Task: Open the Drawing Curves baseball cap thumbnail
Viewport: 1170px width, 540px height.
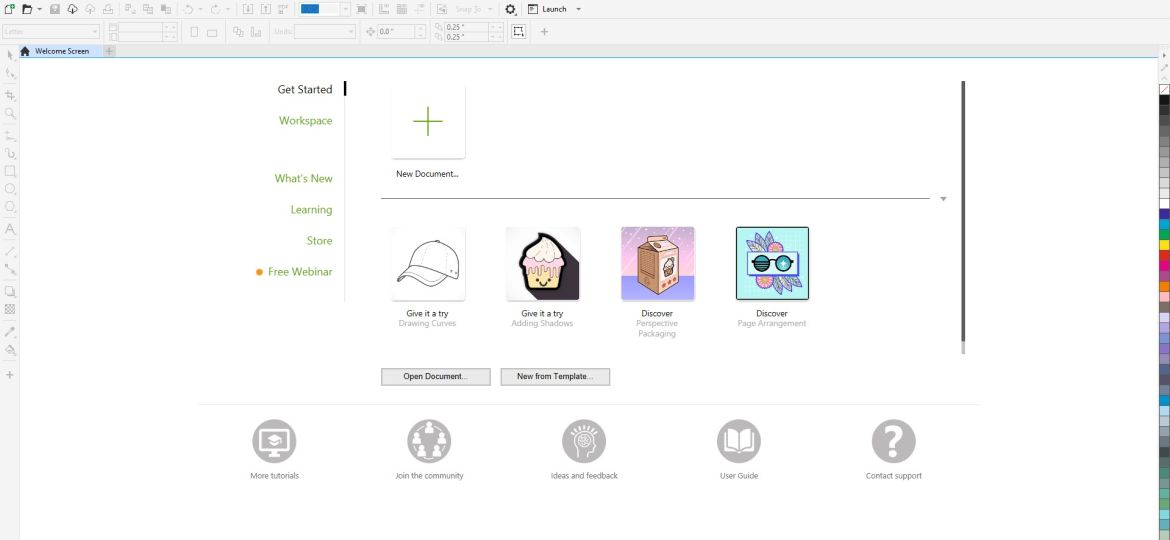Action: [428, 264]
